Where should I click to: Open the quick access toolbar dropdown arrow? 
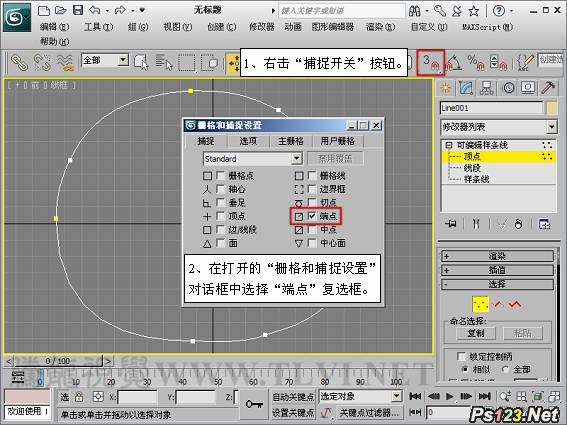point(142,10)
